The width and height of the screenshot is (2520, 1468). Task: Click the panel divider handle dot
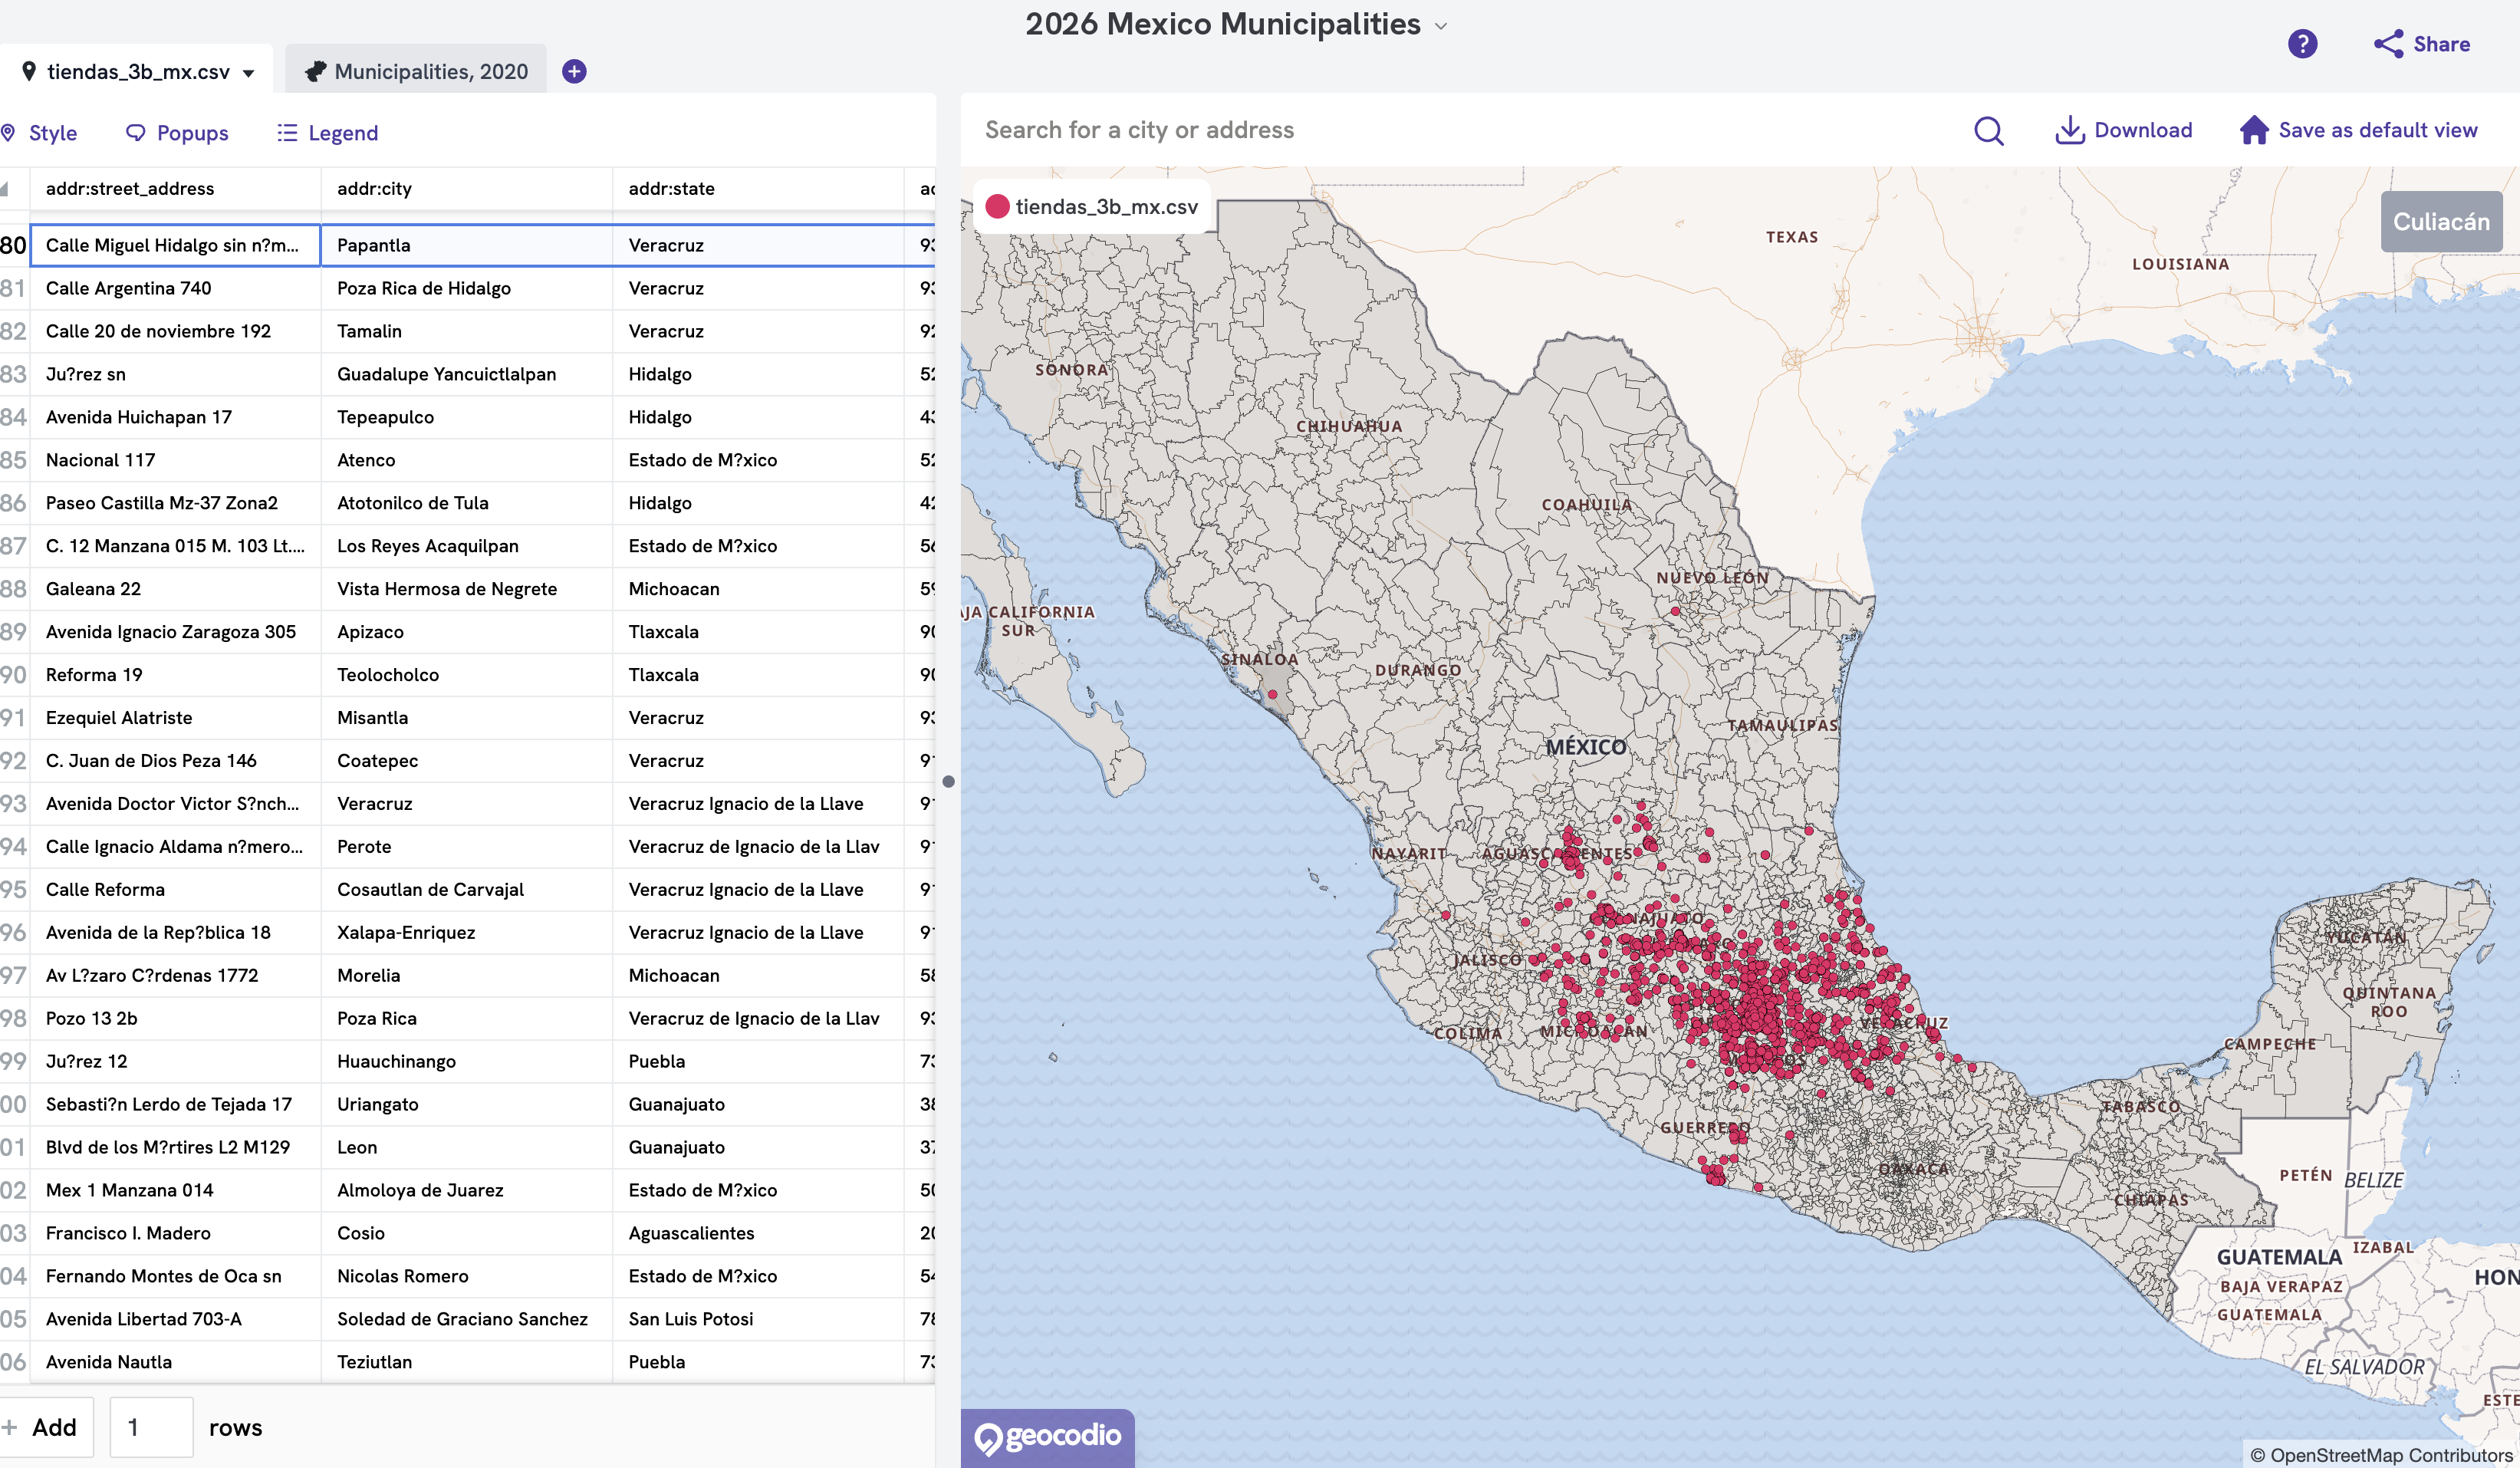948,781
